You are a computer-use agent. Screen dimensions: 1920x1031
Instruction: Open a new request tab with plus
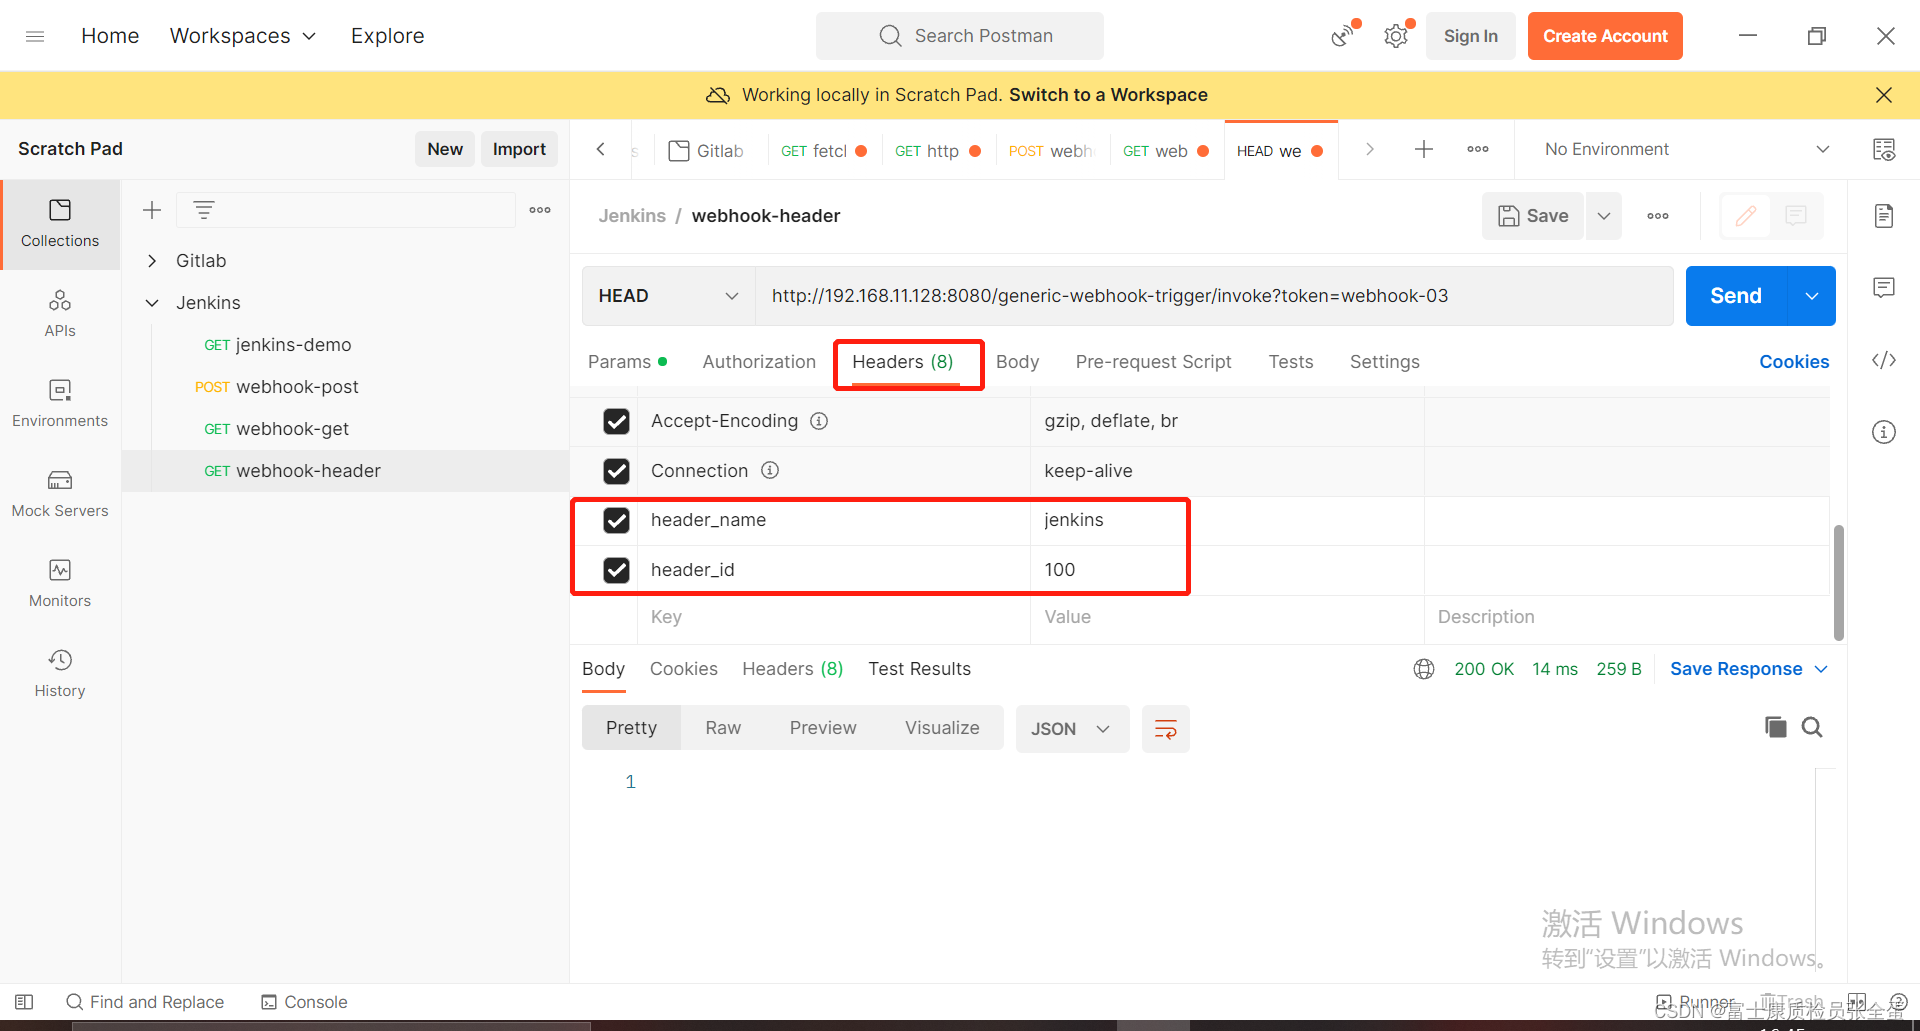[x=1424, y=149]
